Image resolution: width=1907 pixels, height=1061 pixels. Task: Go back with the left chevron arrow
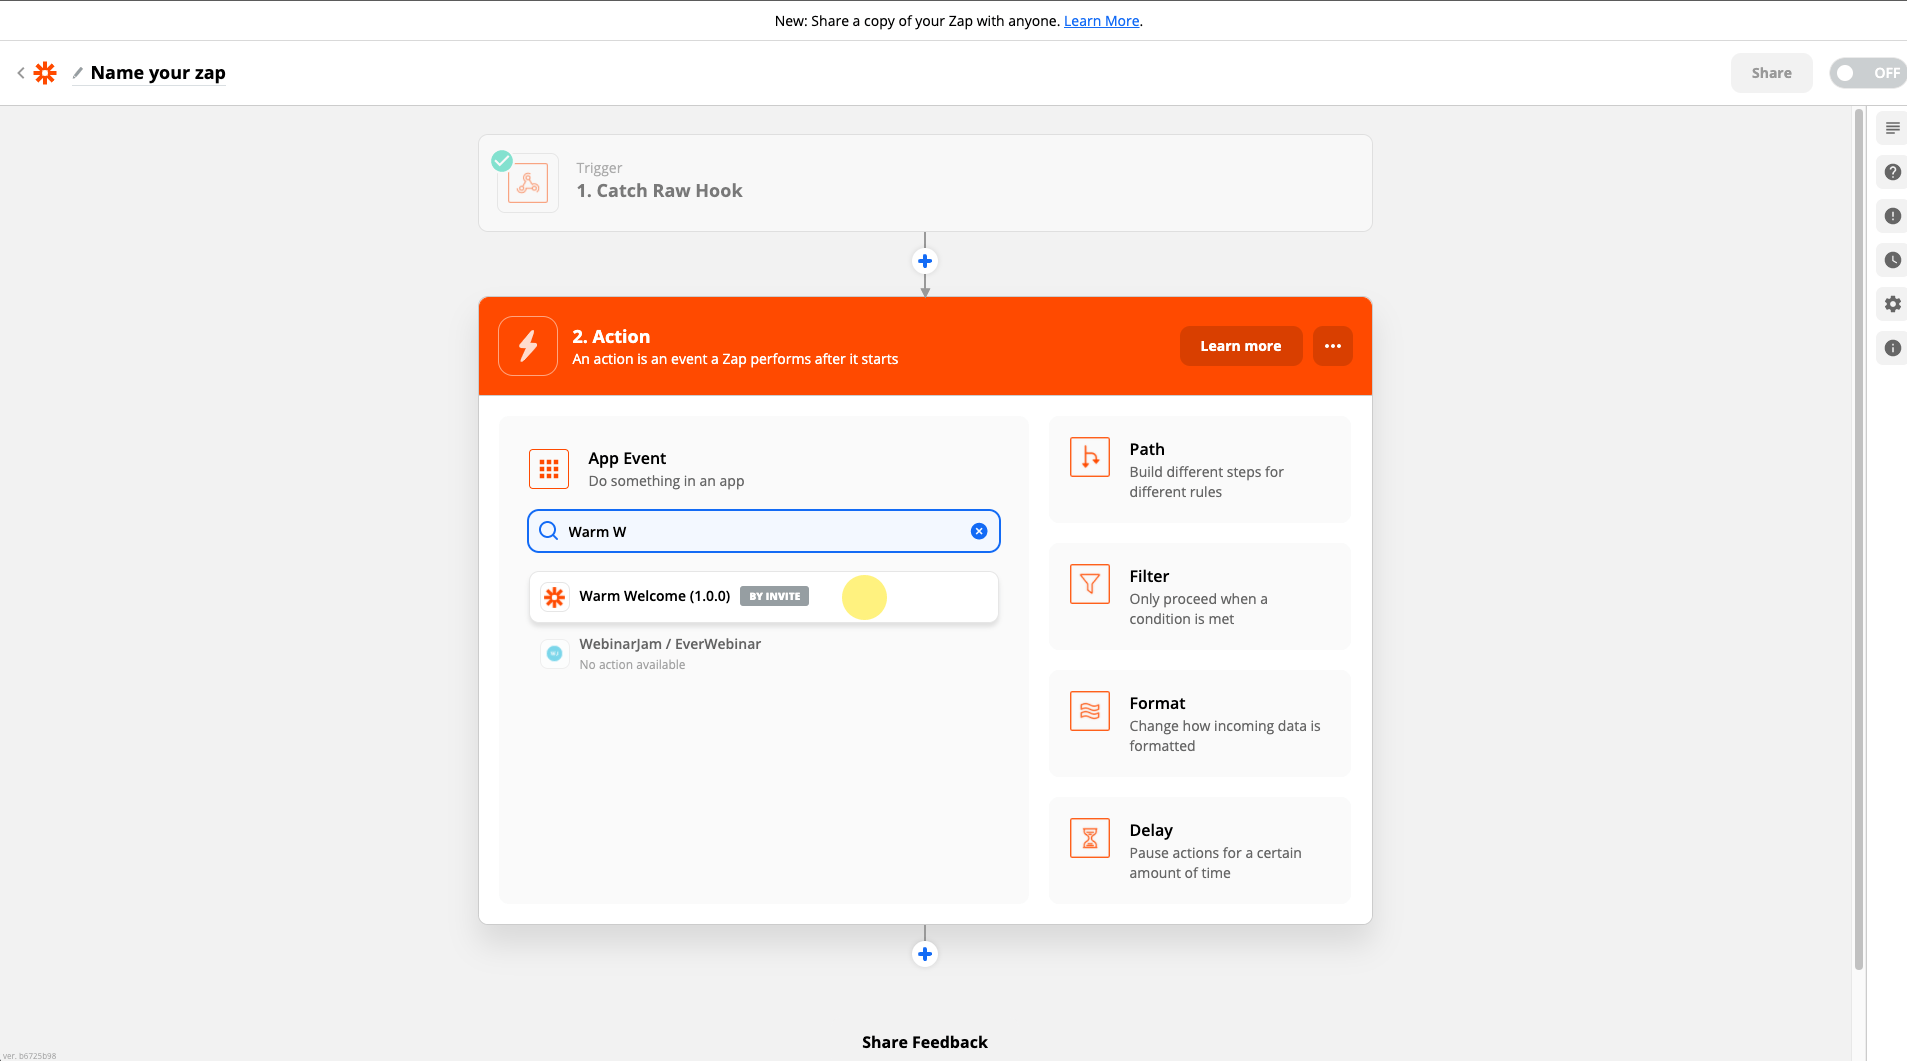pos(21,73)
